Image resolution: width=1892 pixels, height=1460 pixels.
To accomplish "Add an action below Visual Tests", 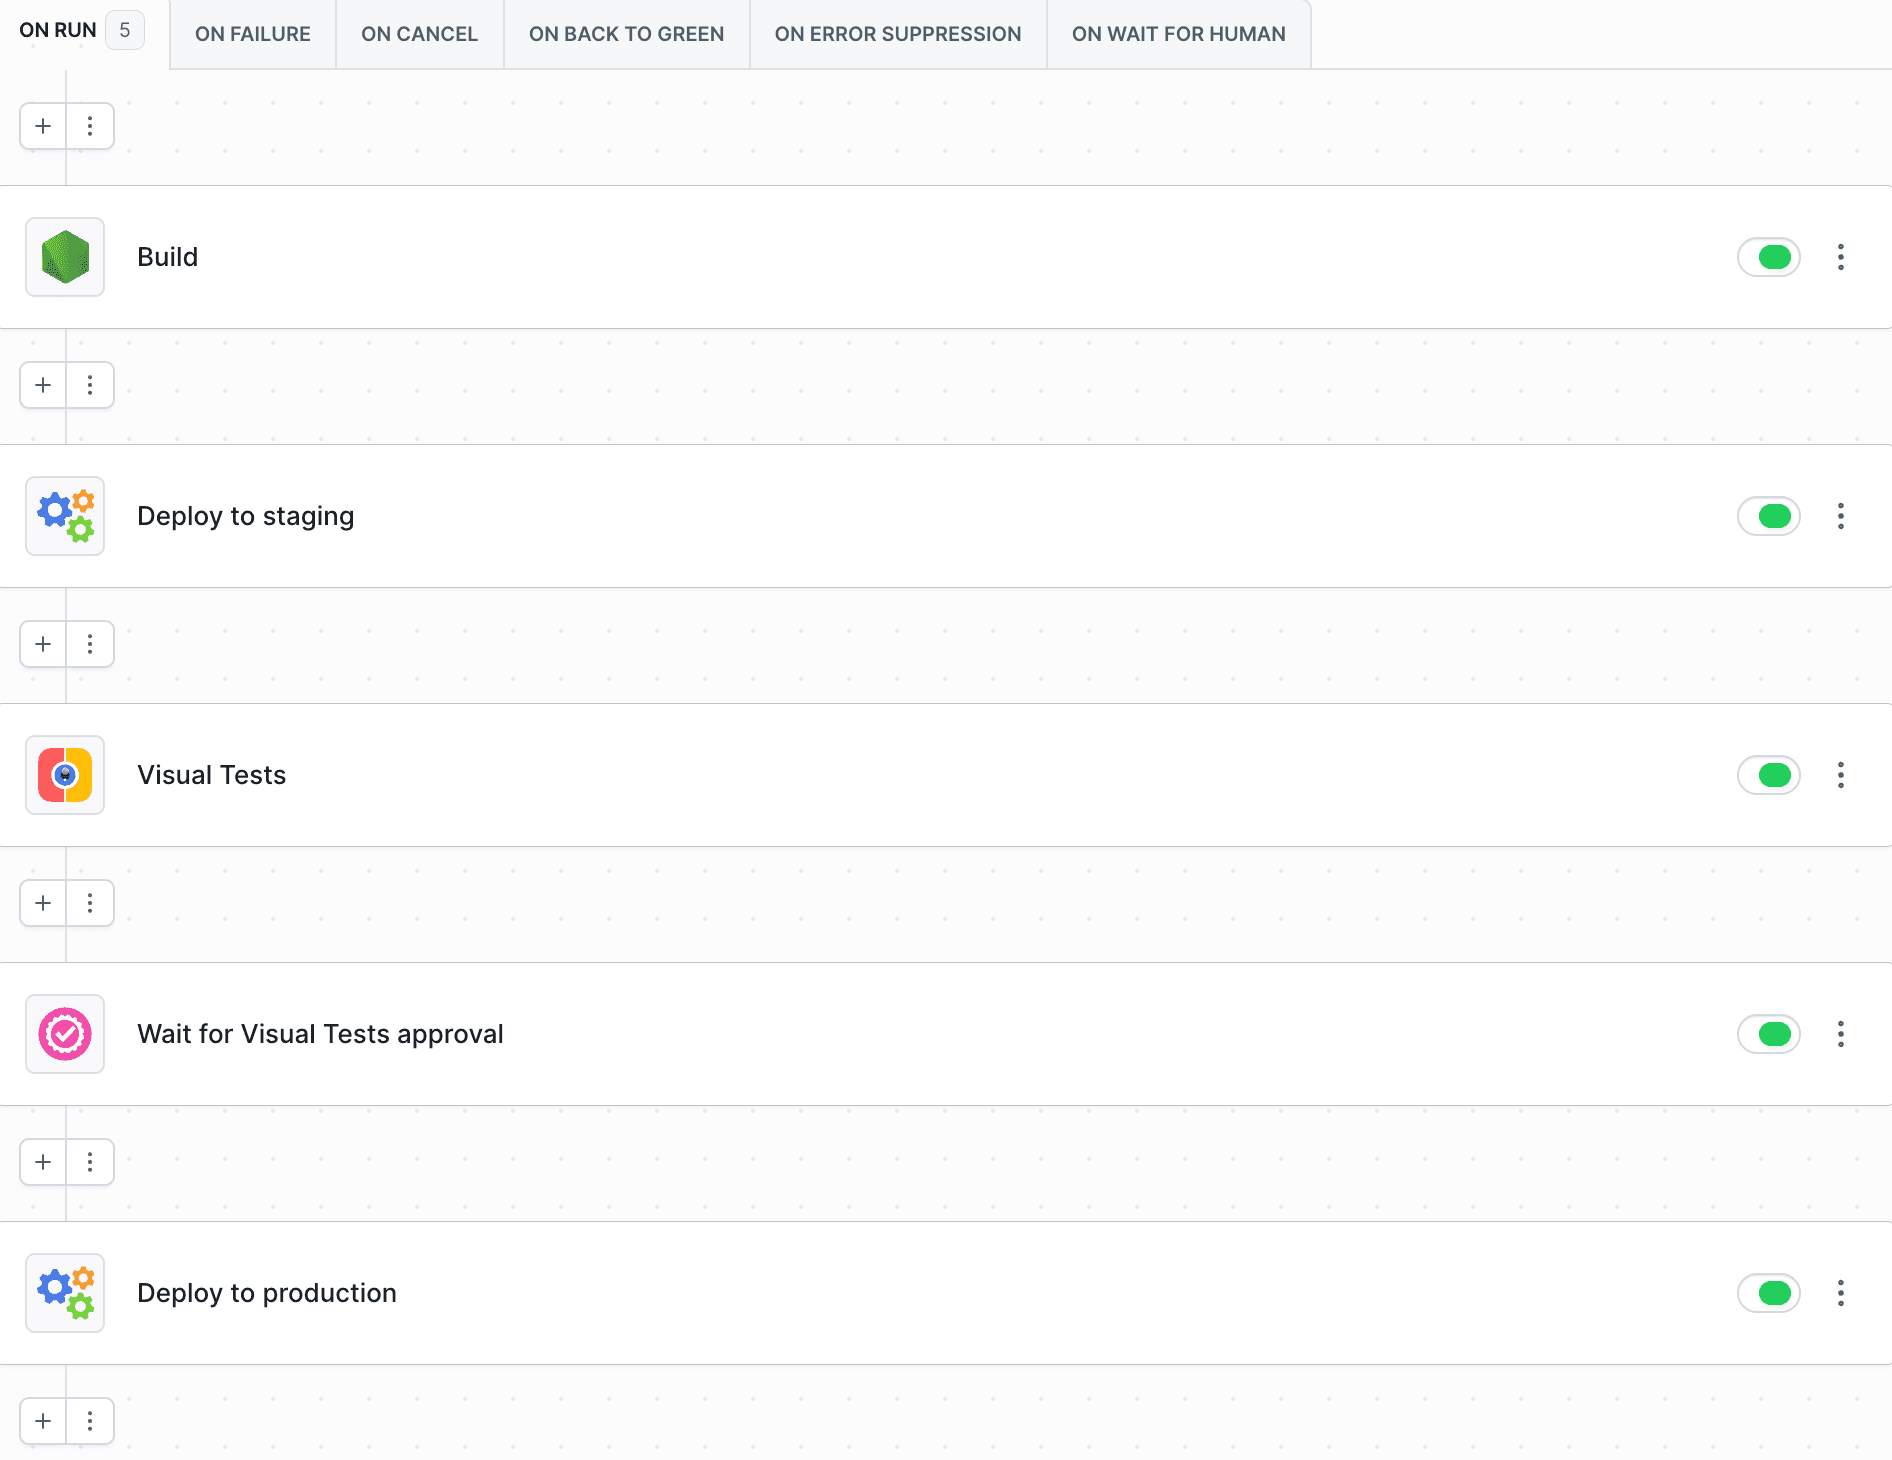I will (43, 903).
